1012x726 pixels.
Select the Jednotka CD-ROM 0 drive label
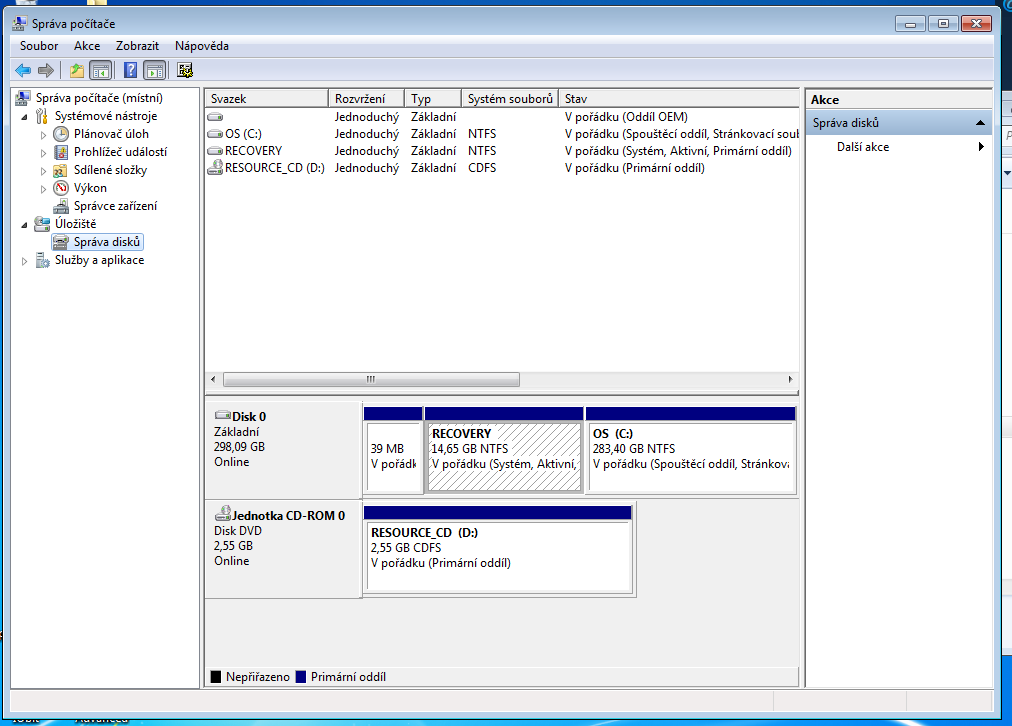click(x=288, y=515)
